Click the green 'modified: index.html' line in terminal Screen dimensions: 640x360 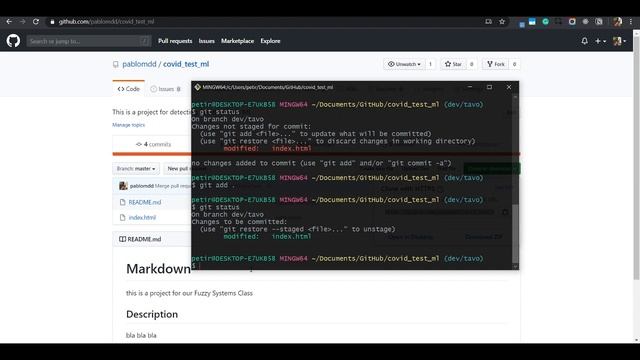[267, 236]
